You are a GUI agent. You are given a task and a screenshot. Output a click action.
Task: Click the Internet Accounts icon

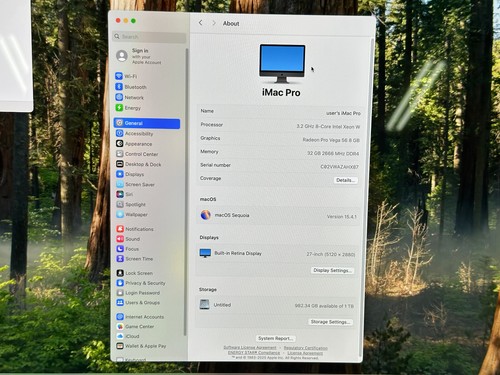click(x=120, y=317)
